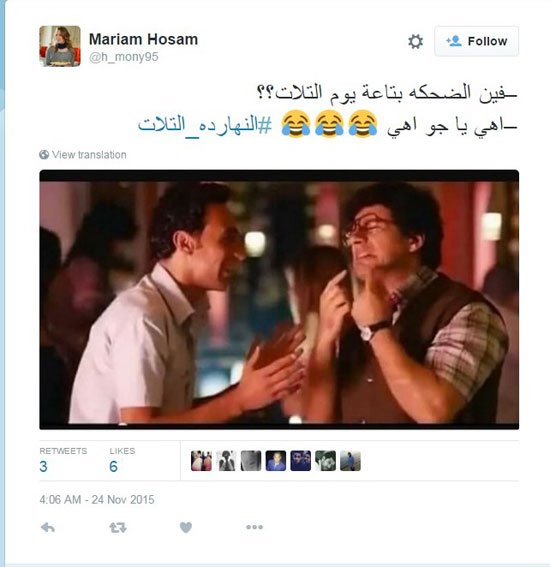Click the reply arrow icon

(x=48, y=528)
